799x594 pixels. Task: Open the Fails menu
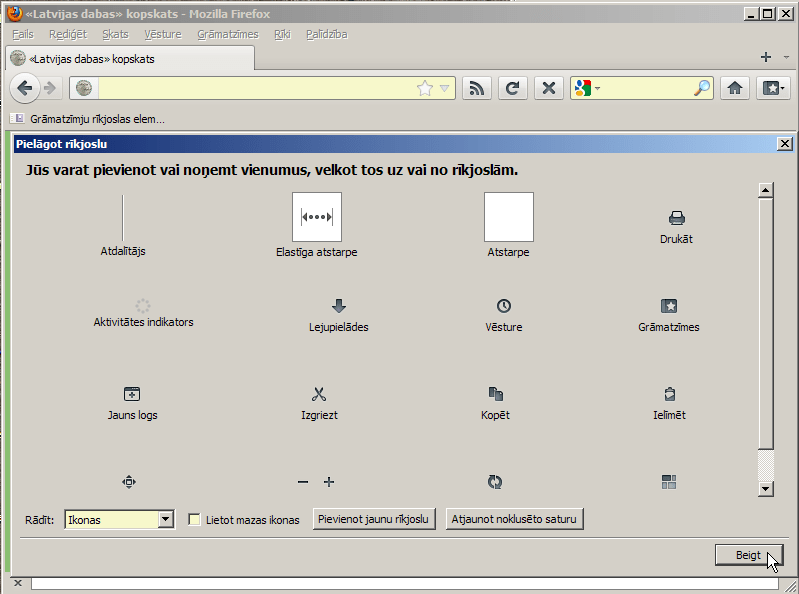(23, 34)
